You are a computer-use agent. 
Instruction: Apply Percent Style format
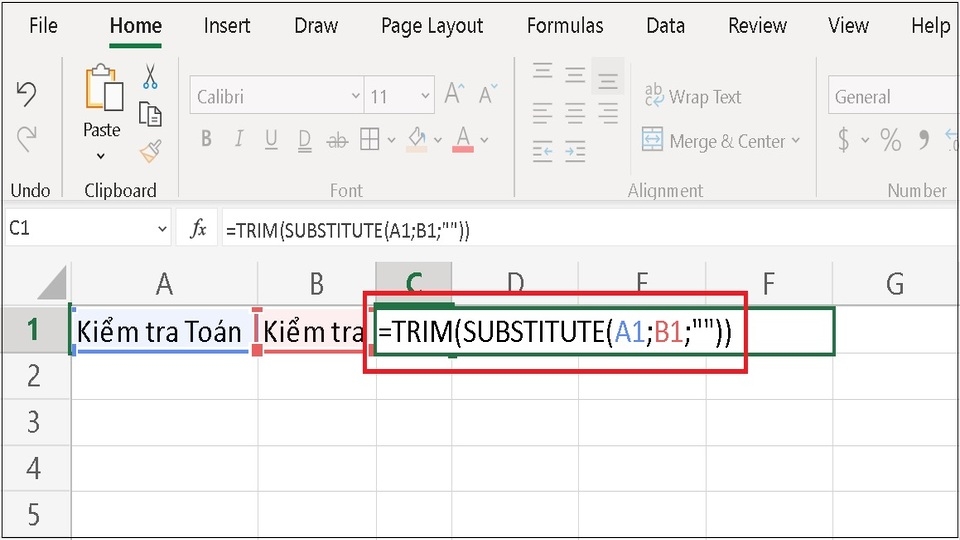(891, 140)
